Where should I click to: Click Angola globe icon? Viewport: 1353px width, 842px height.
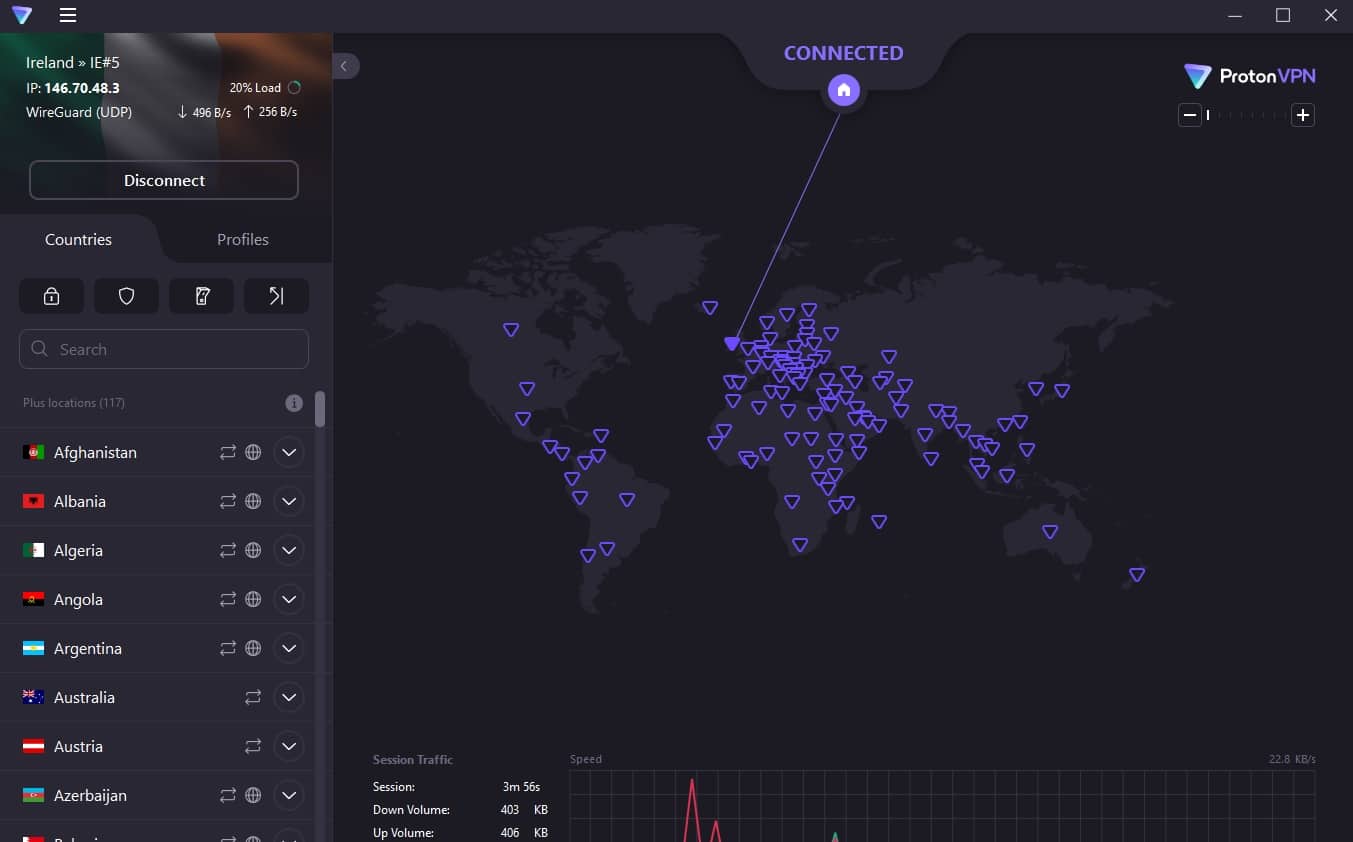point(253,599)
